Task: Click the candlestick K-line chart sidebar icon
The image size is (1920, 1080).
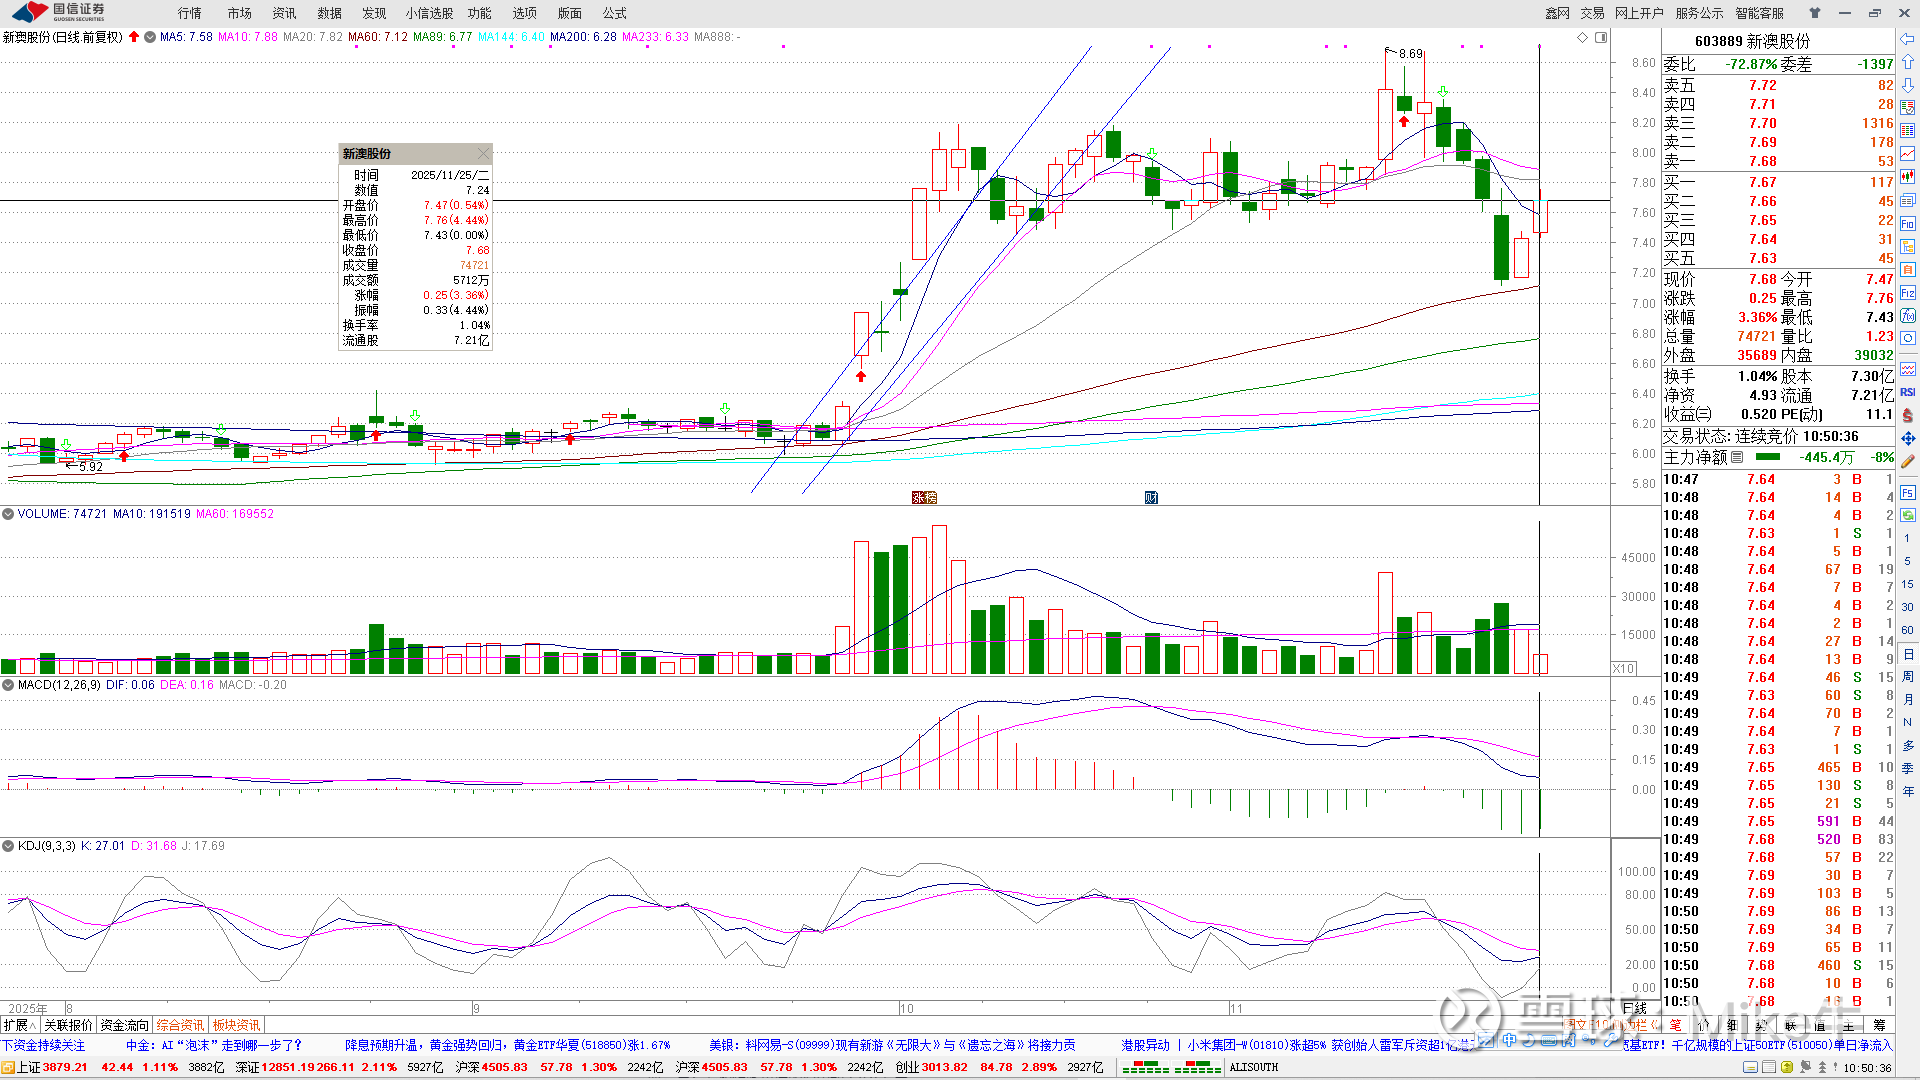Action: 1908,176
